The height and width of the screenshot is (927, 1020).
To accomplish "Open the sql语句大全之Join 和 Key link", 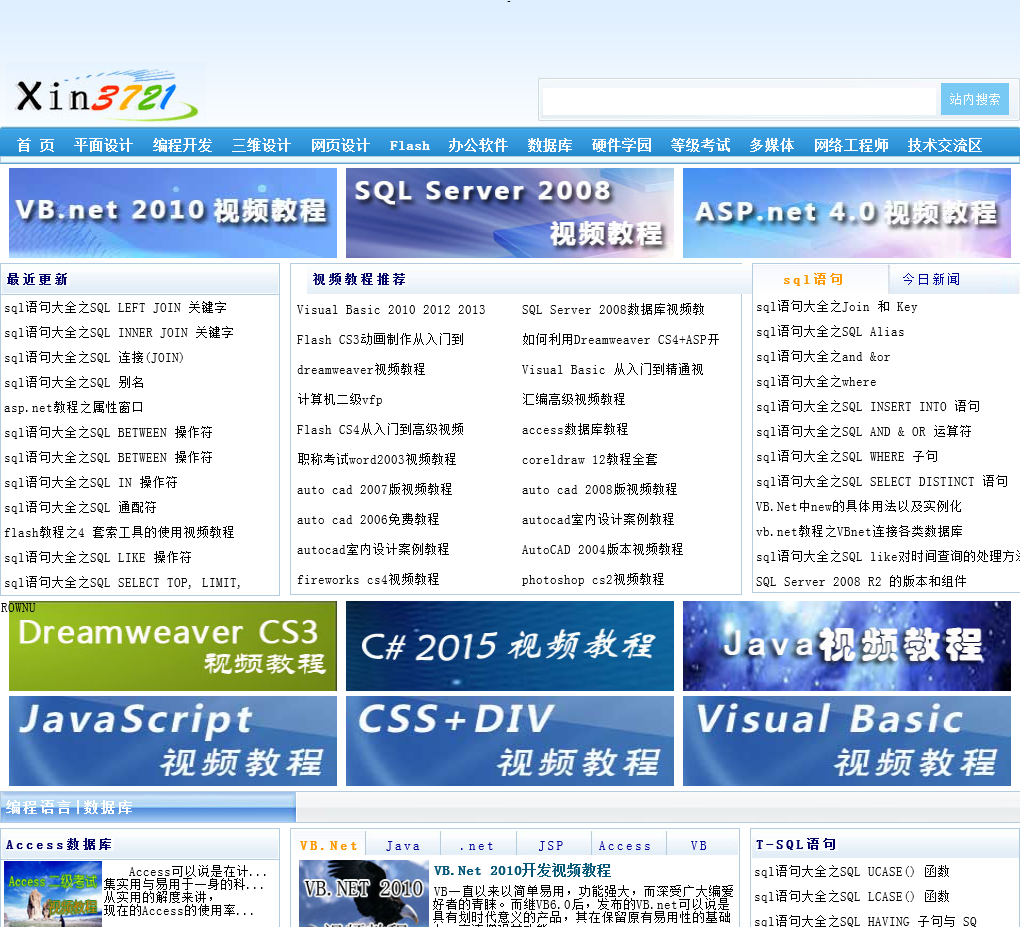I will [x=837, y=306].
